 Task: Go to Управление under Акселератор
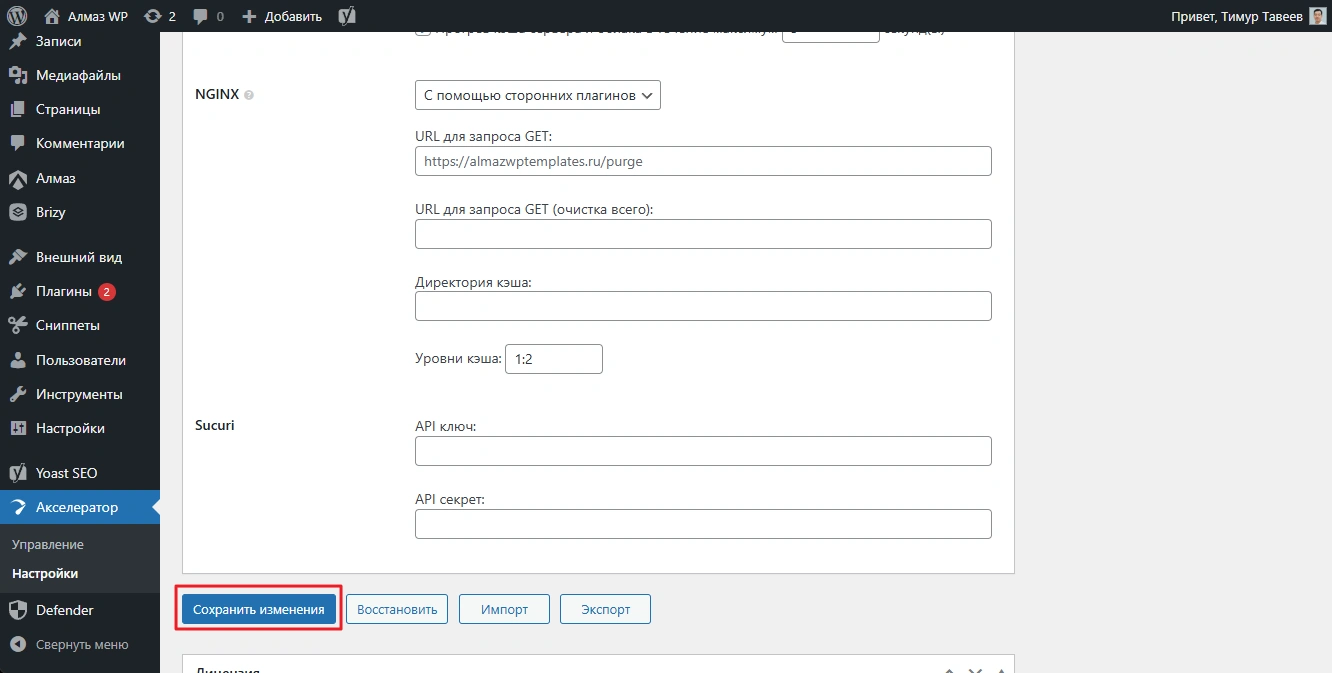(48, 545)
